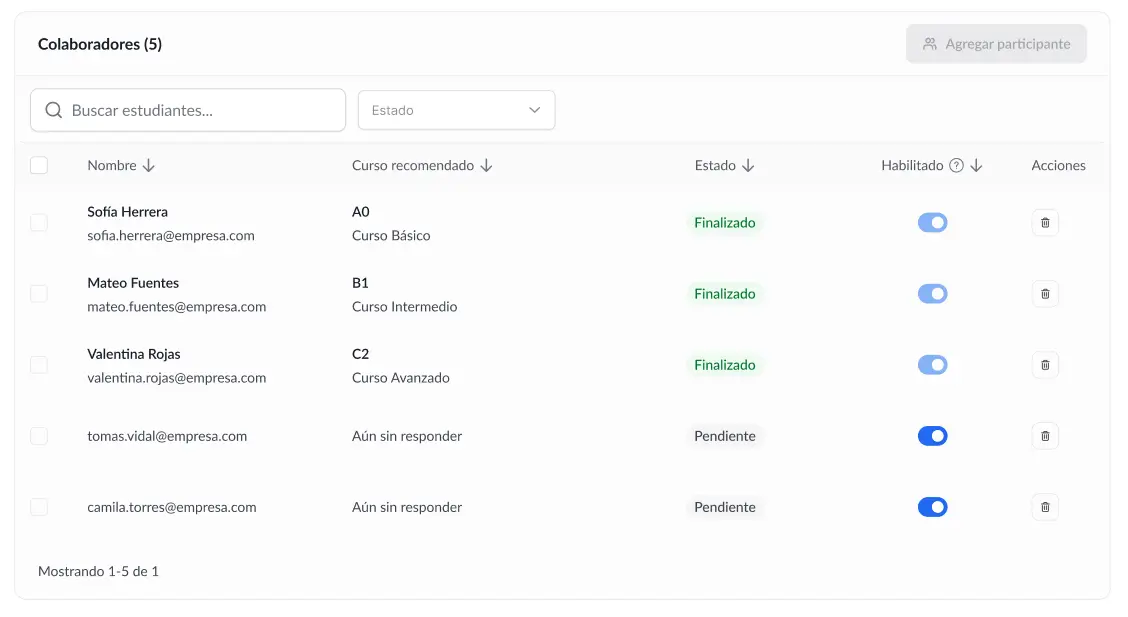Delete Sofía Herrera with the trash icon
Image resolution: width=1128 pixels, height=617 pixels.
click(1045, 223)
